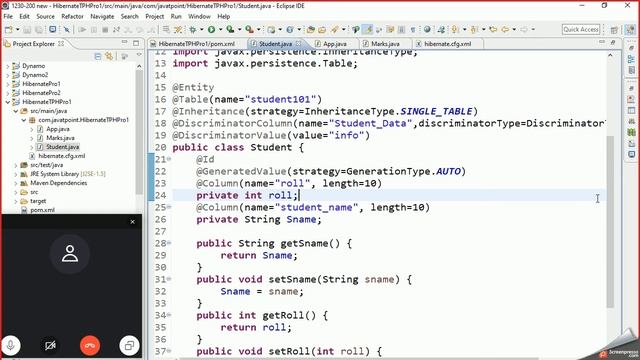Minimize the editor area
Image resolution: width=640 pixels, height=360 pixels.
tap(602, 42)
